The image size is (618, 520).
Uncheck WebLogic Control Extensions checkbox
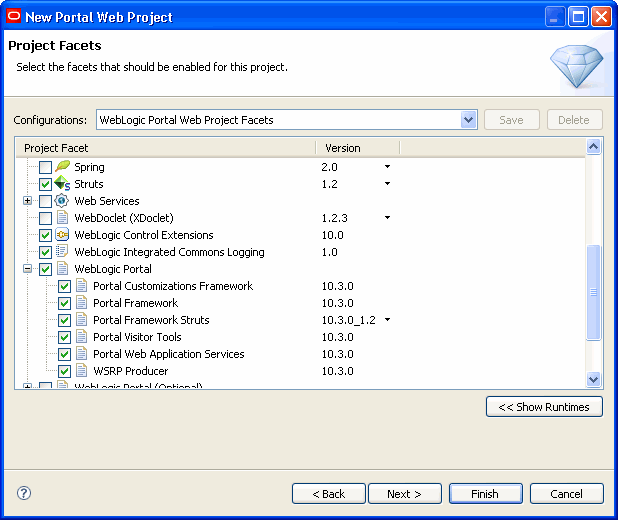pos(45,235)
